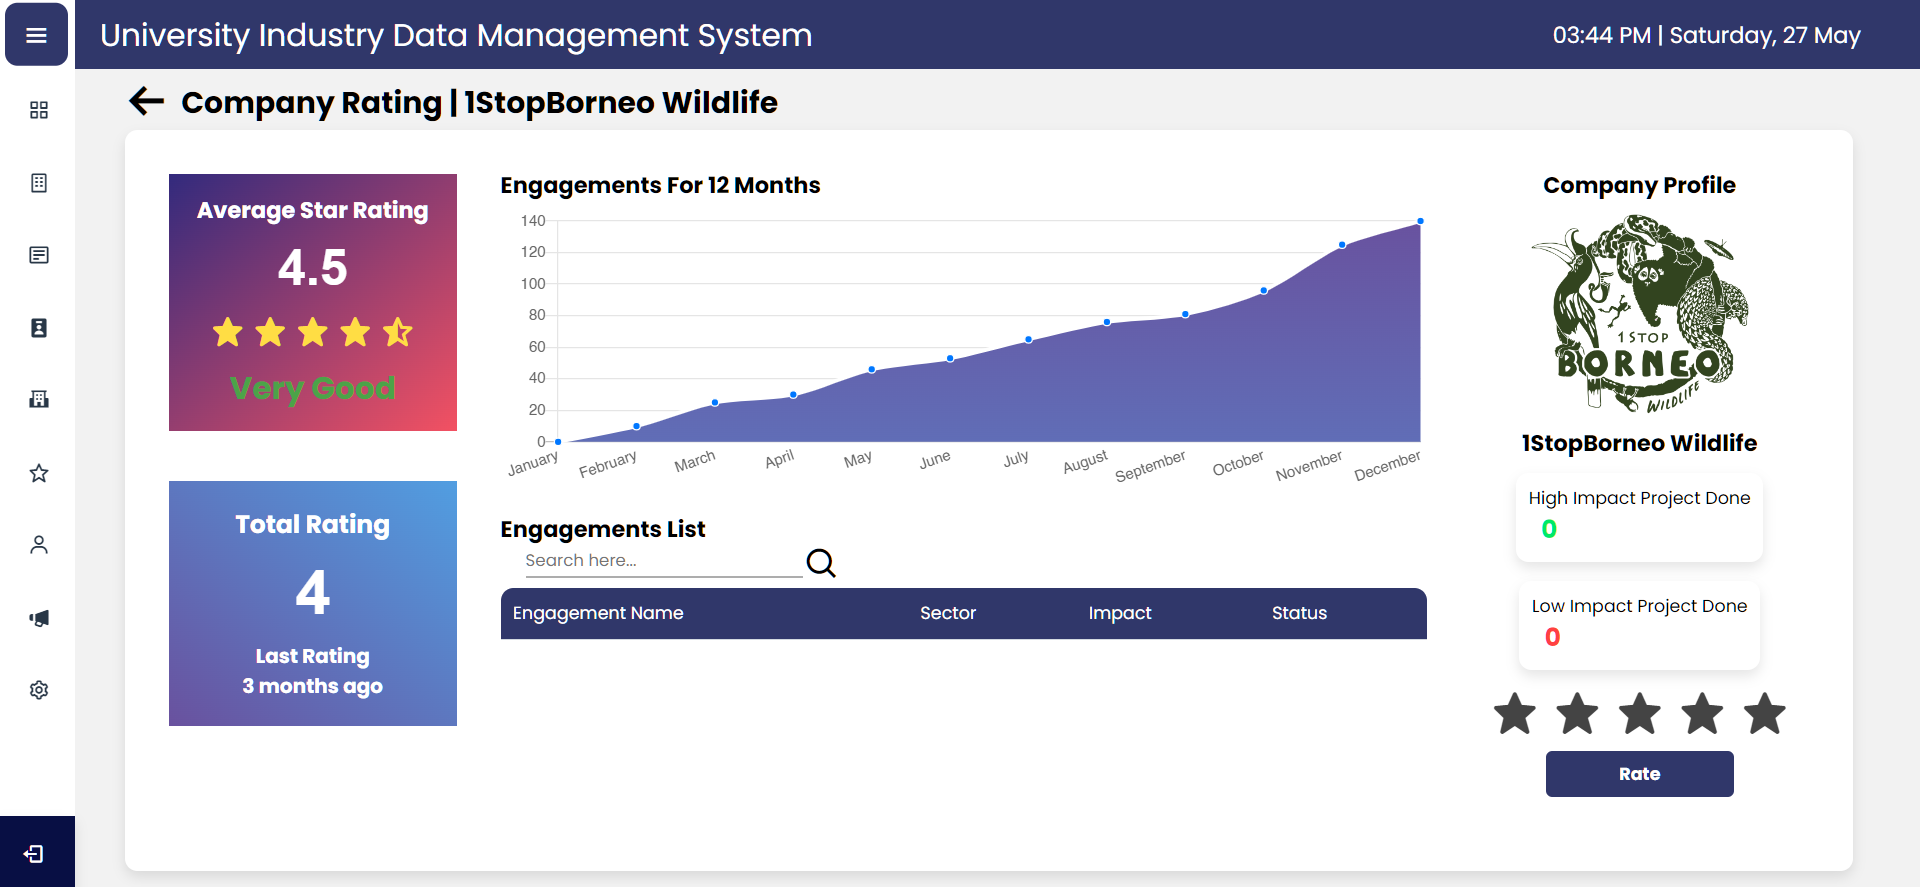Select the fifth rating star
1920x887 pixels.
point(1764,714)
